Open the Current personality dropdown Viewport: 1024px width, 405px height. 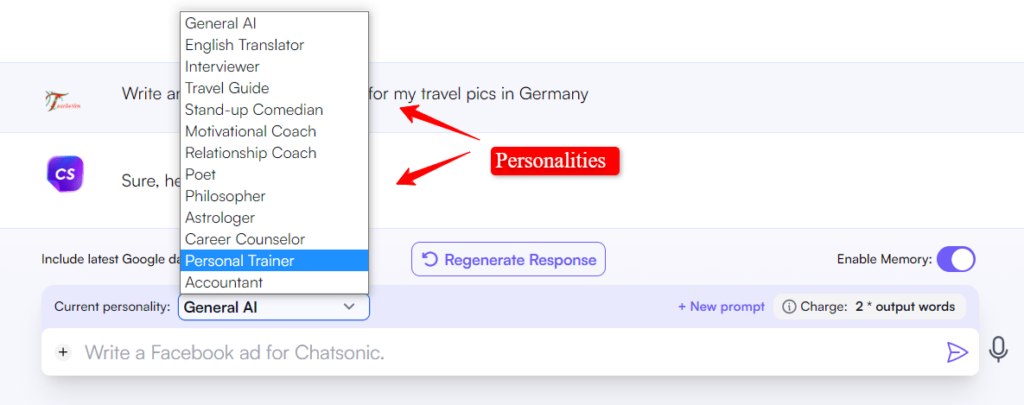point(274,307)
